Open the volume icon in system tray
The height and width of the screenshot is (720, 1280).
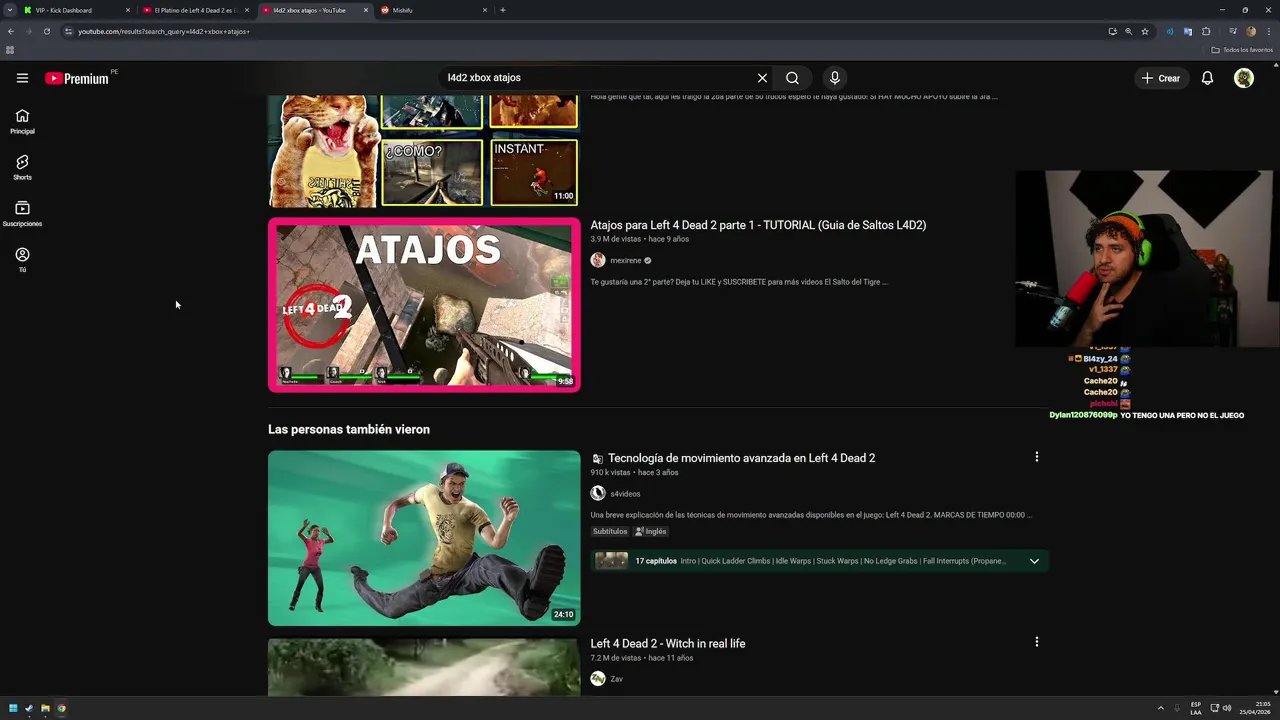click(x=1227, y=708)
